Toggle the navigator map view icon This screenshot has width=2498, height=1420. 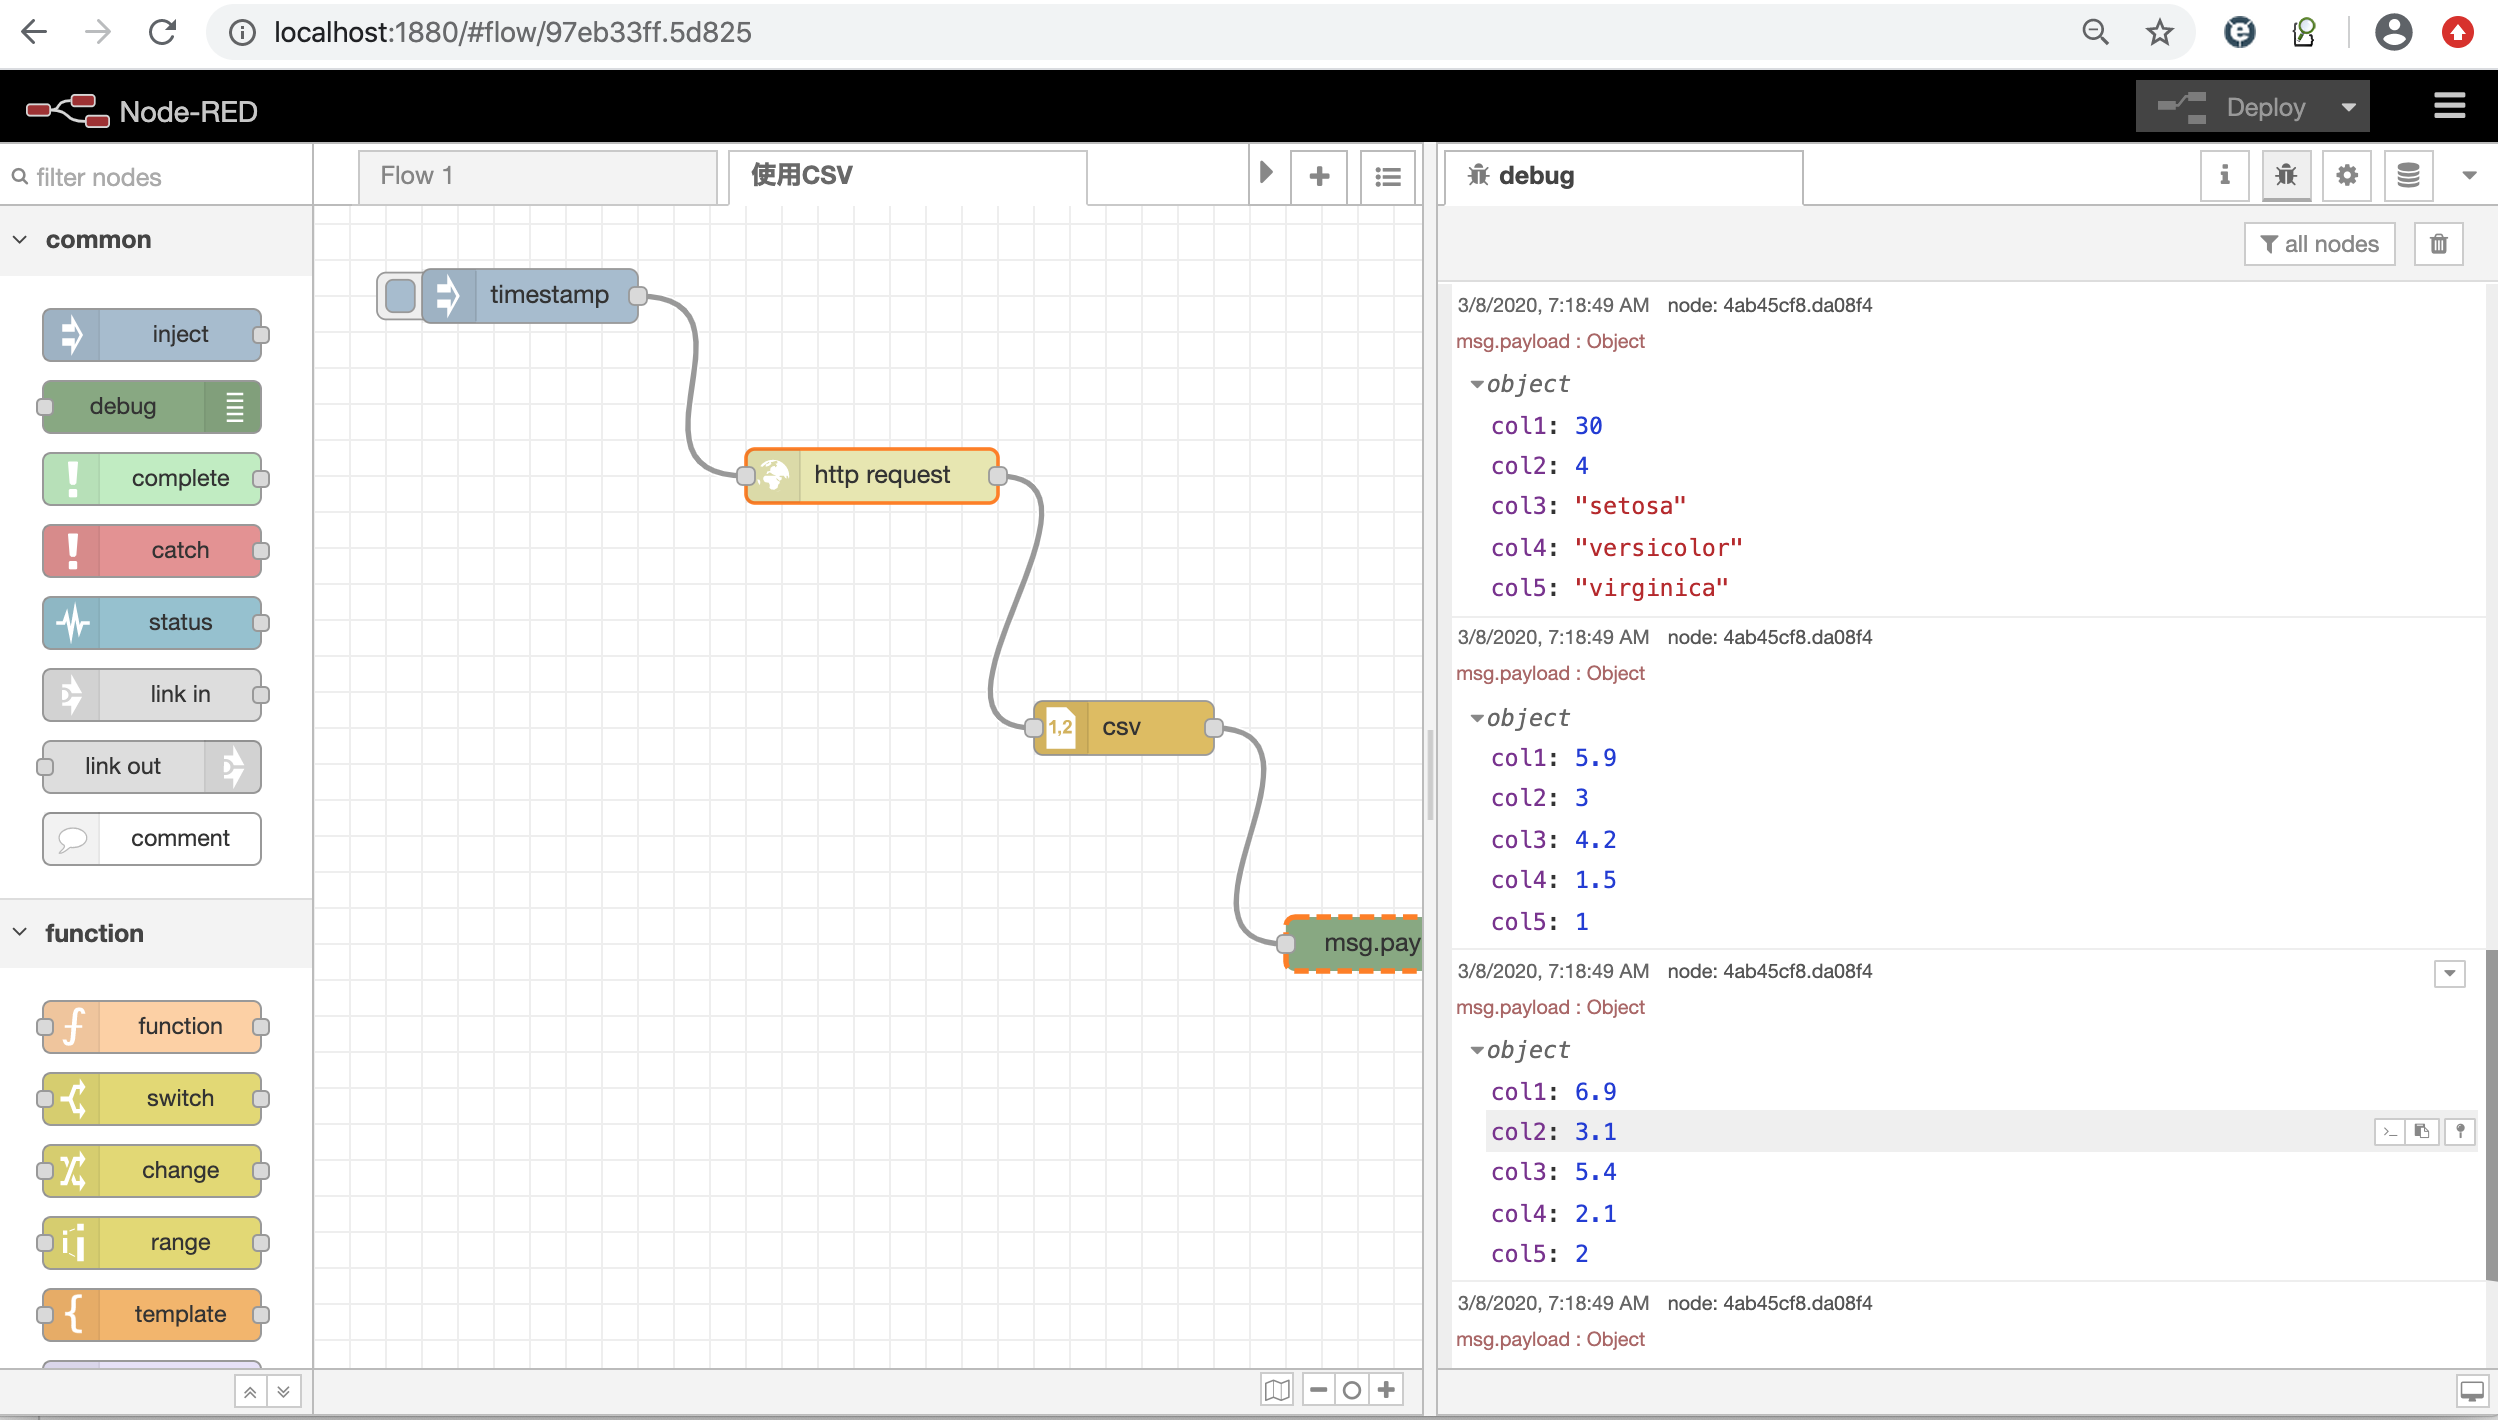coord(1277,1390)
